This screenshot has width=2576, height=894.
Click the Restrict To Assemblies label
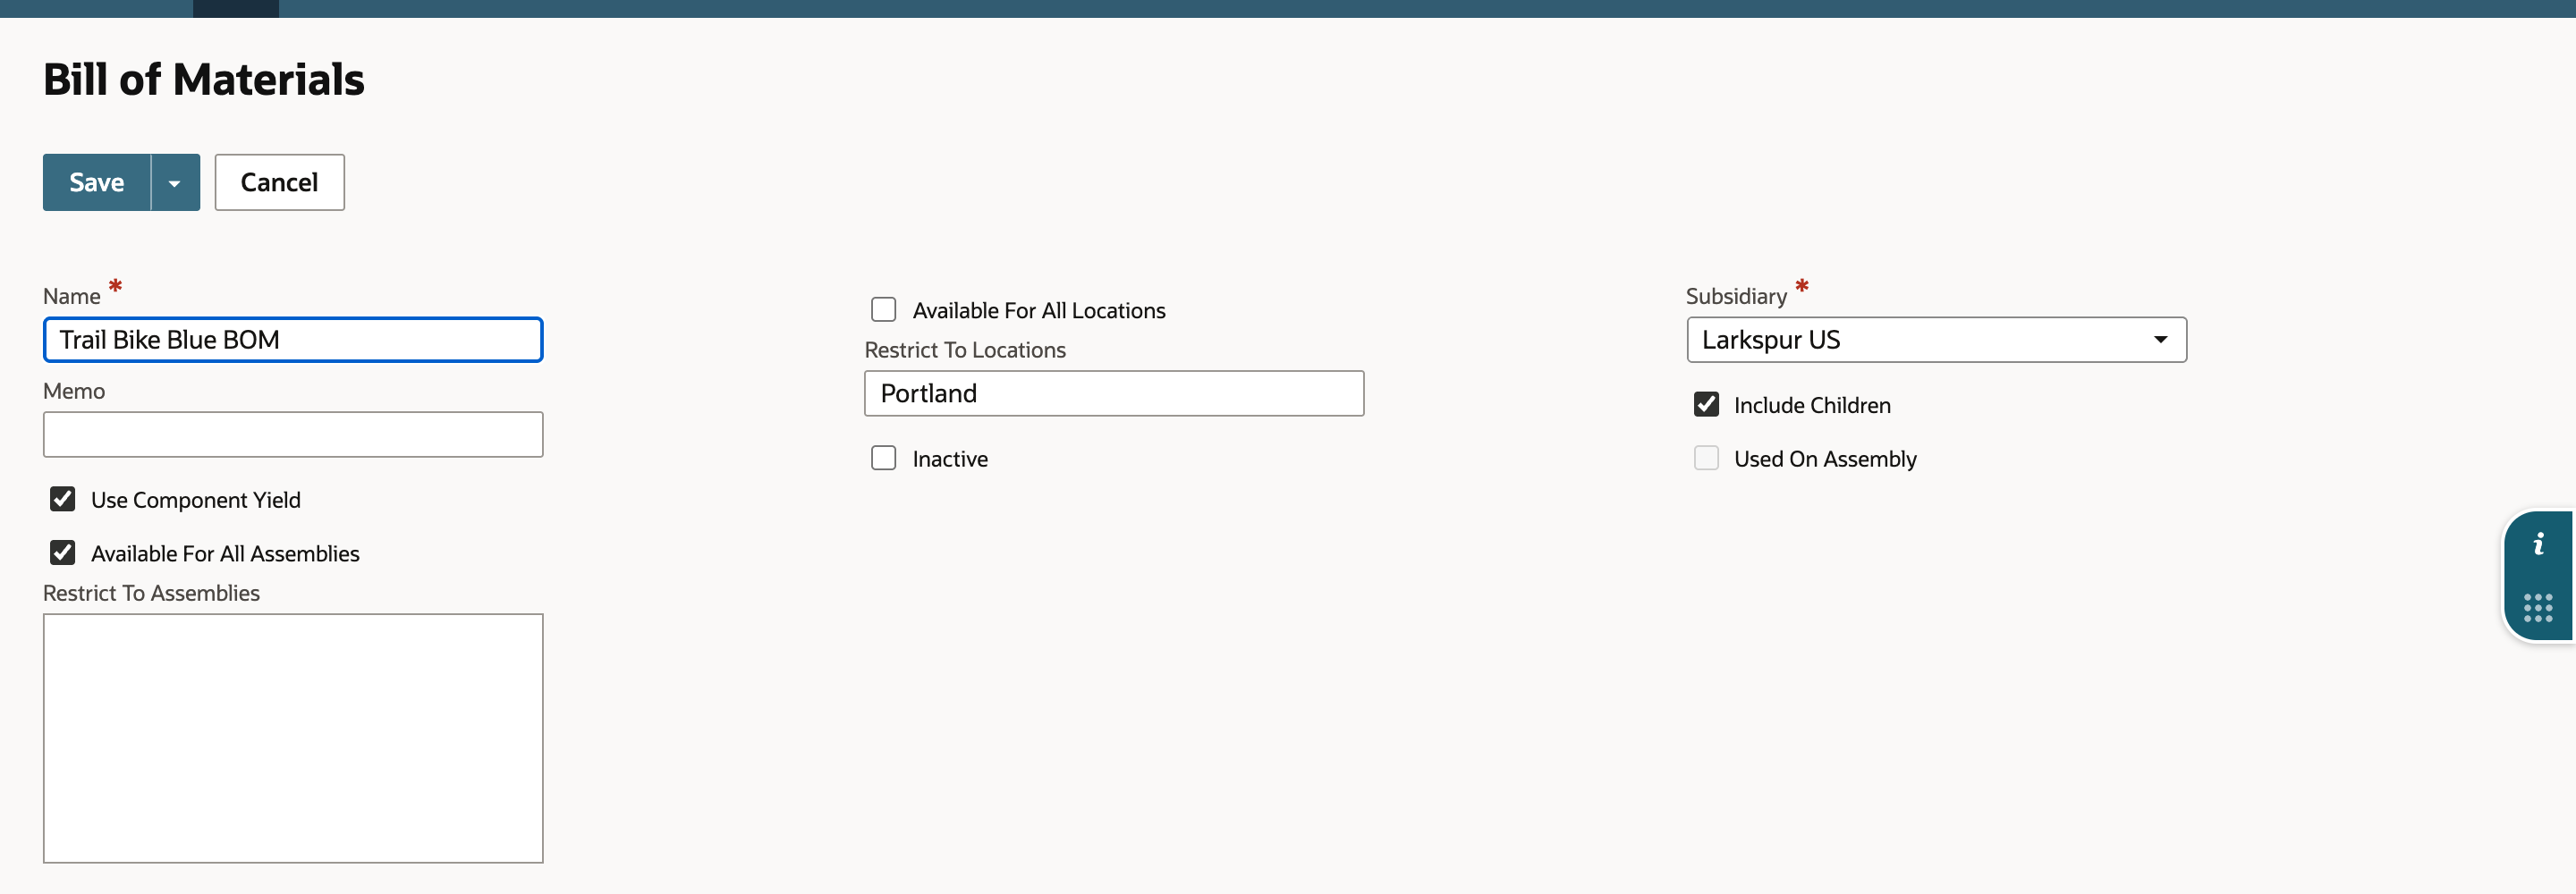click(151, 593)
